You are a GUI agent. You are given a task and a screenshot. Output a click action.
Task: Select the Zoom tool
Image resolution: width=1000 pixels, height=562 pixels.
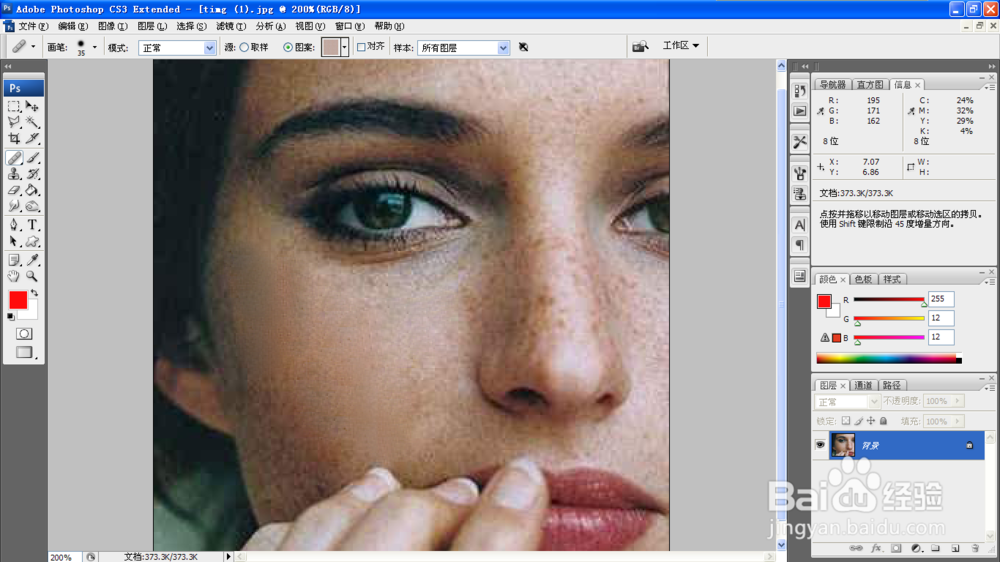pos(32,276)
